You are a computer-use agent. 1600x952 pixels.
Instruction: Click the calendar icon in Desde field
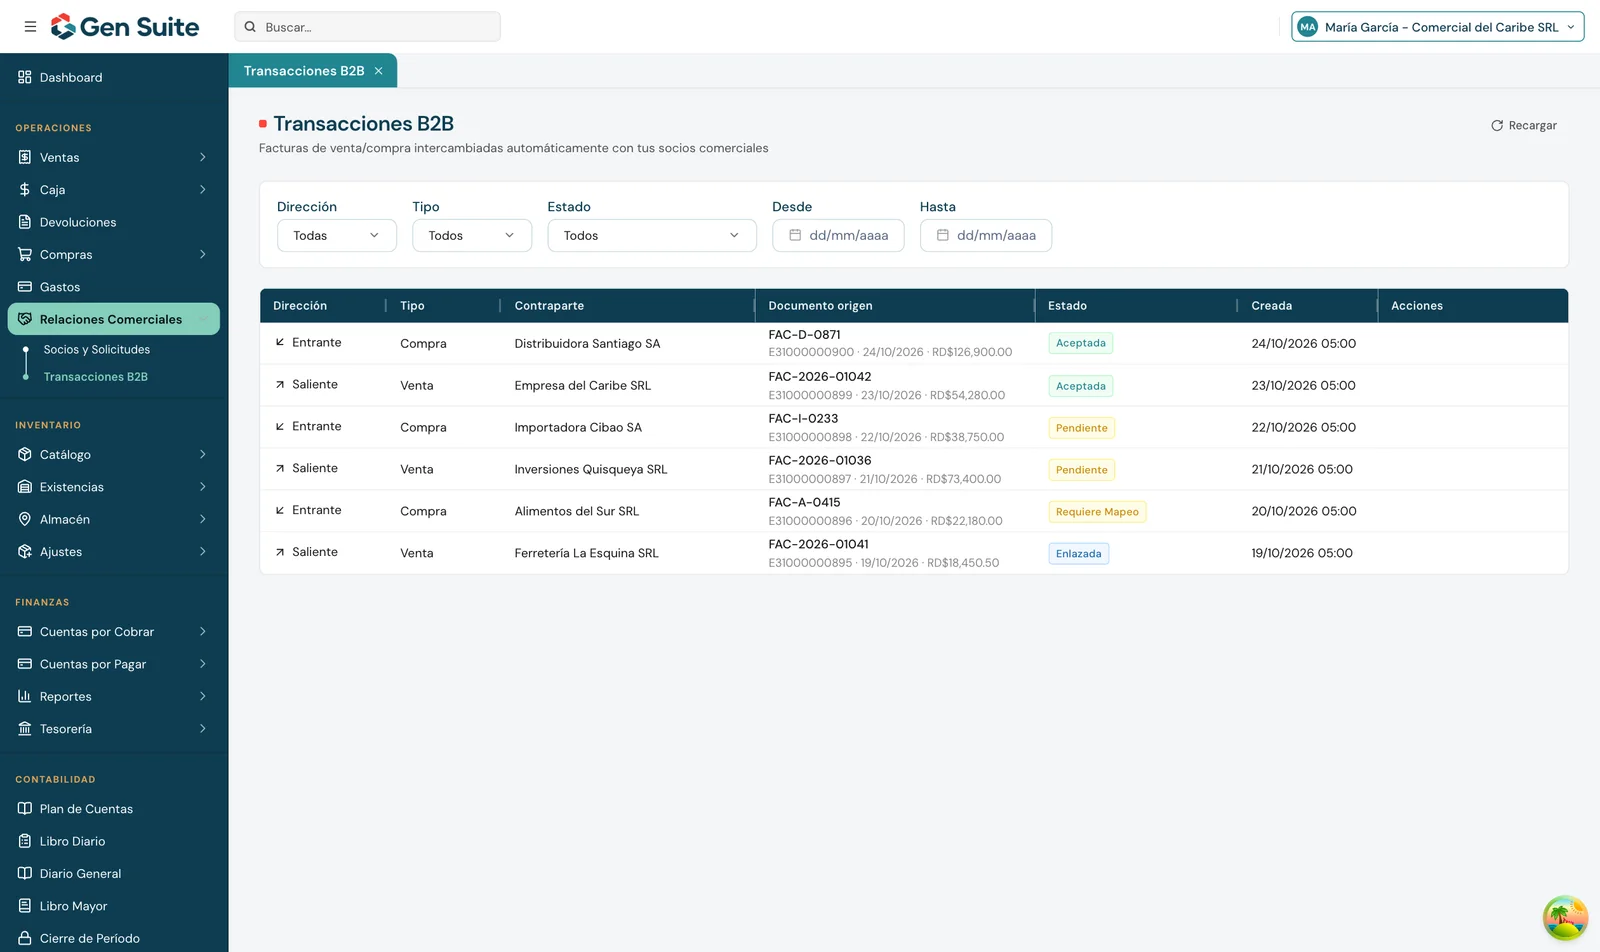pos(795,235)
